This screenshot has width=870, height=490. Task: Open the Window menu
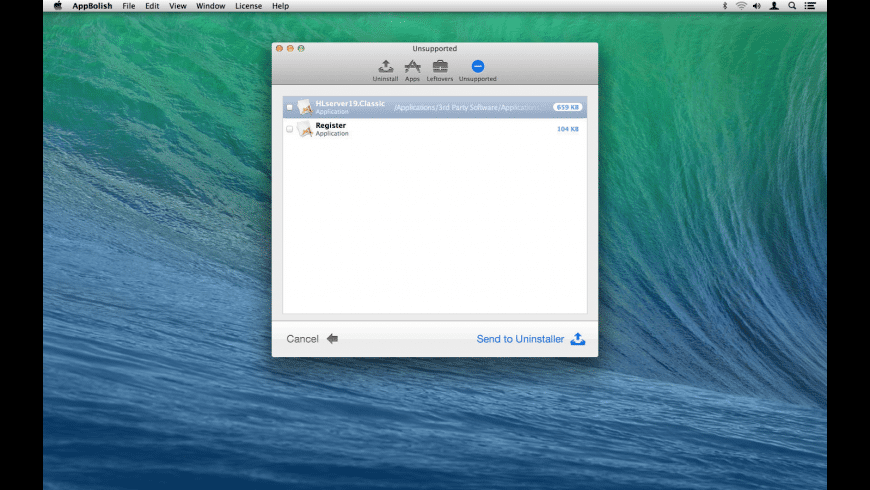[x=211, y=6]
